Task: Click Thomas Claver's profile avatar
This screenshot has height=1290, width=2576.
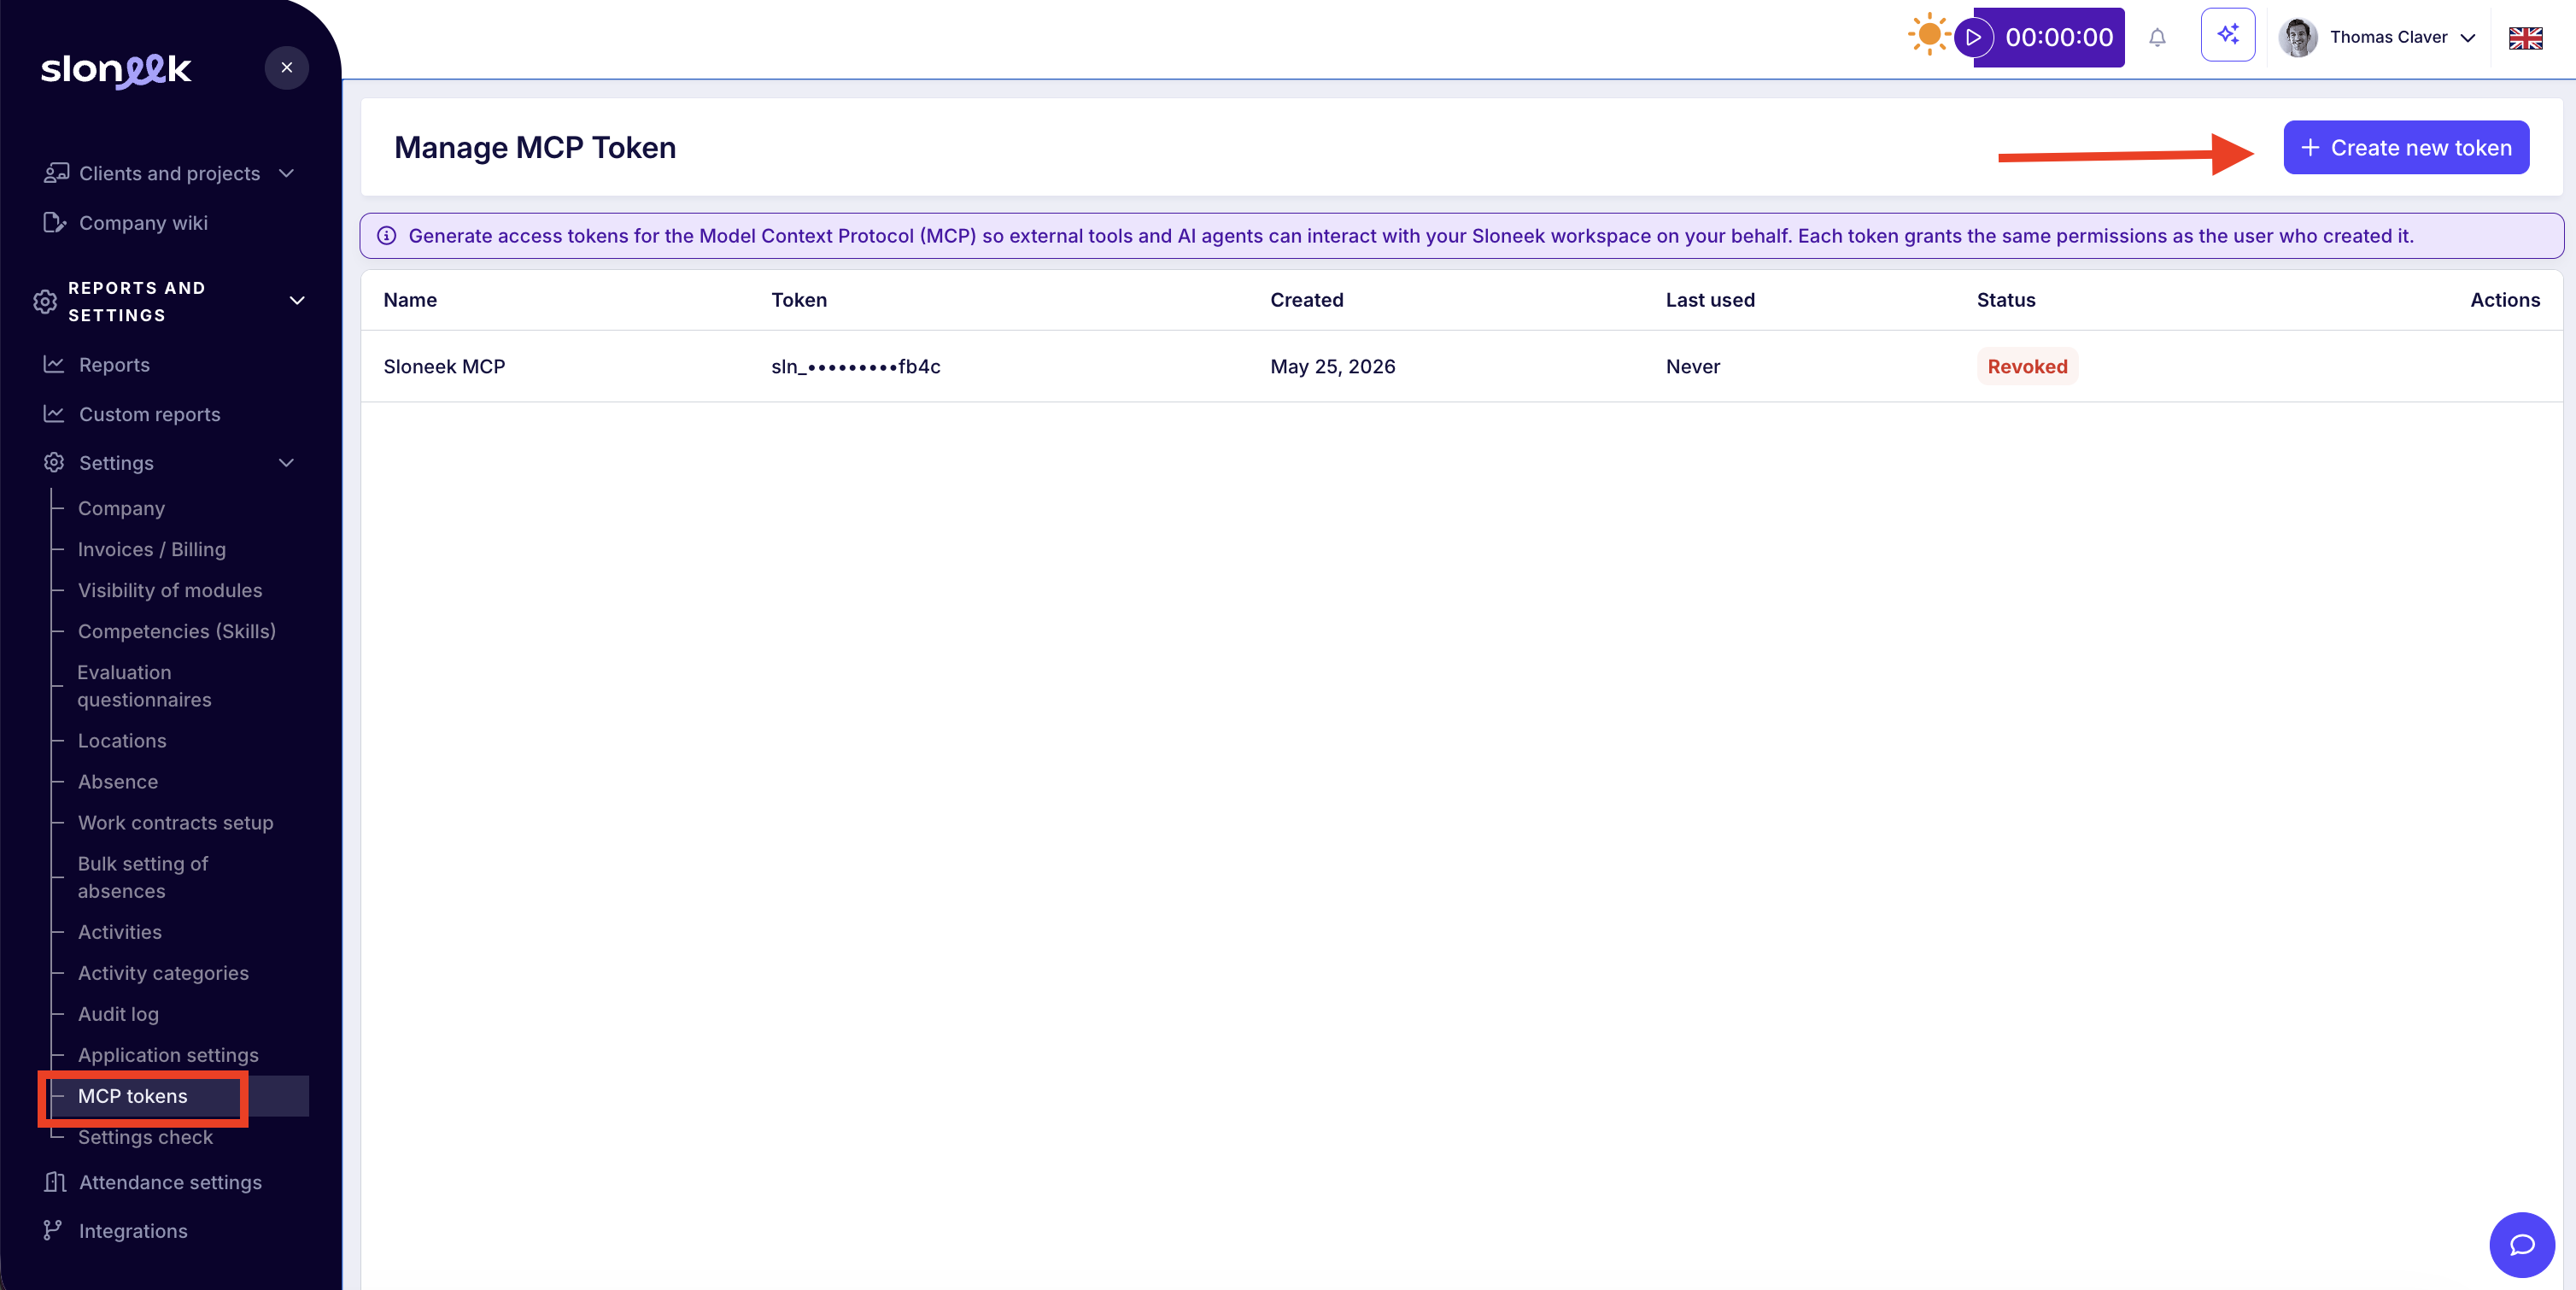Action: tap(2298, 37)
